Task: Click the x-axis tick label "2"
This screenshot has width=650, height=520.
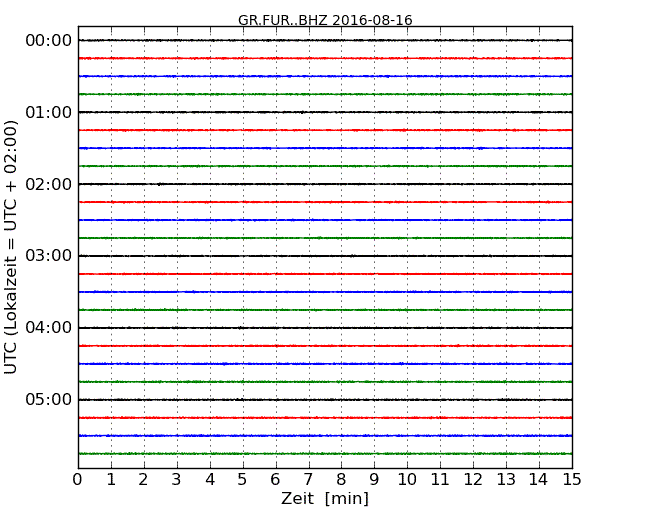Action: tap(143, 480)
